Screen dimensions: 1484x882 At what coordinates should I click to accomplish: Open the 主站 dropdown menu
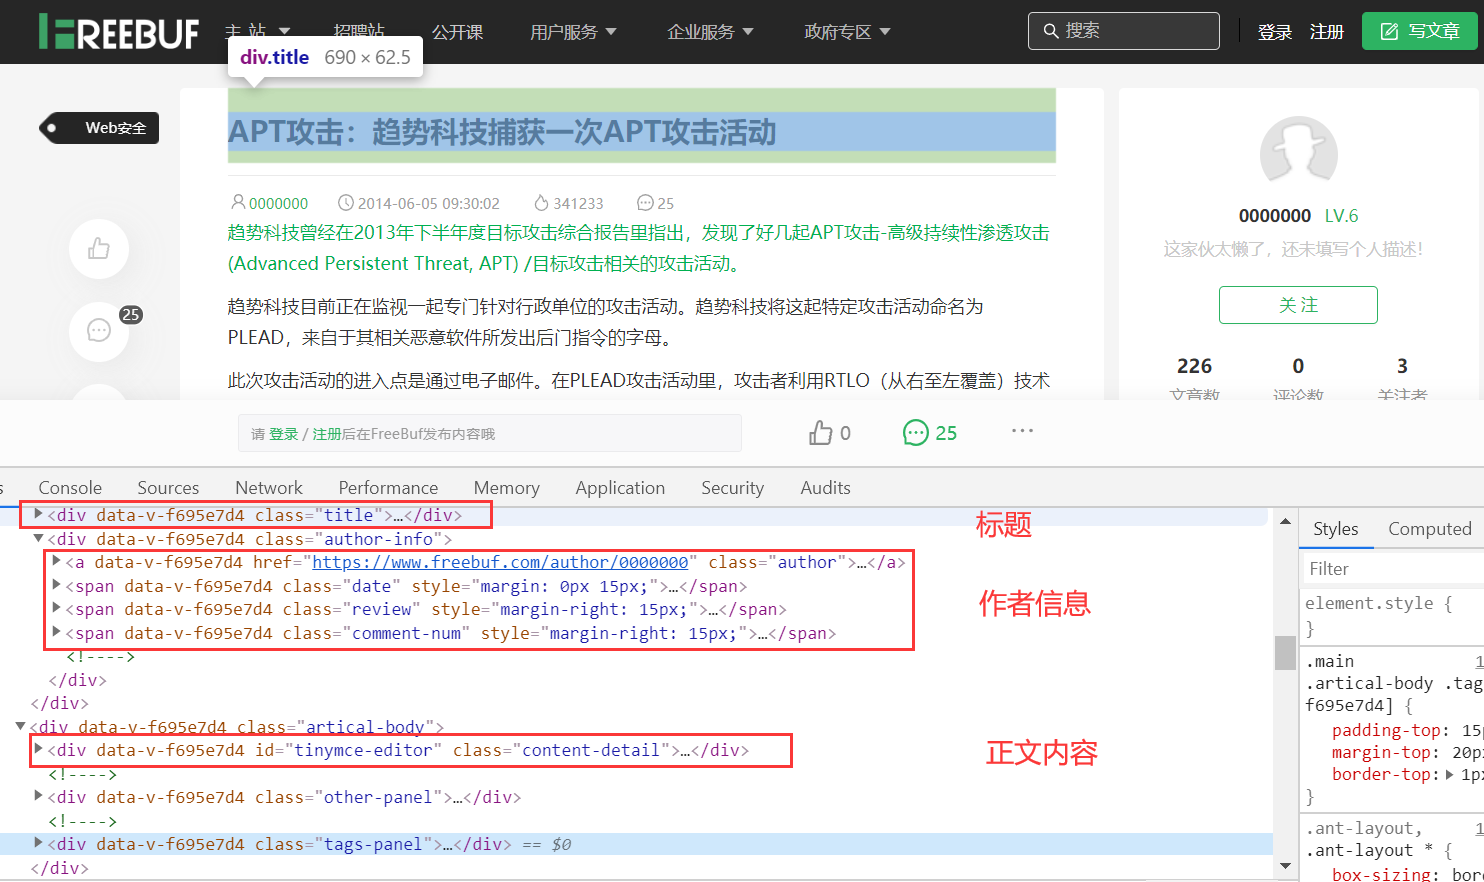coord(257,32)
